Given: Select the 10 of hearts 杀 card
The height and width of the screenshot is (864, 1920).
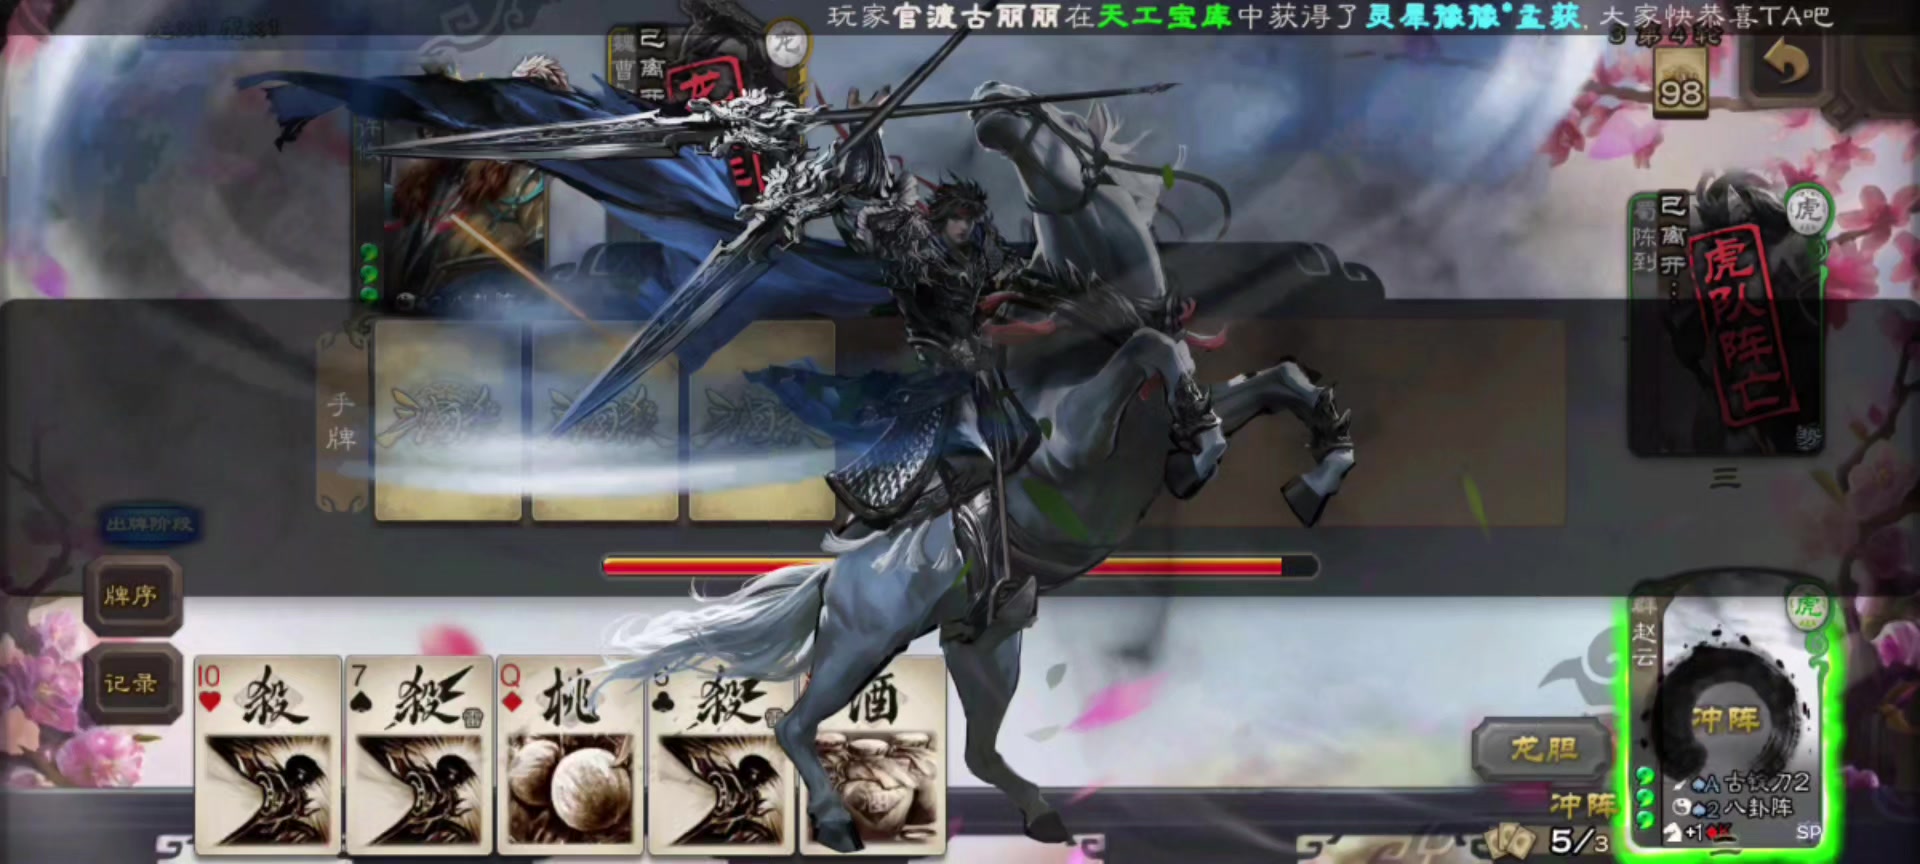Looking at the screenshot, I should [267, 755].
